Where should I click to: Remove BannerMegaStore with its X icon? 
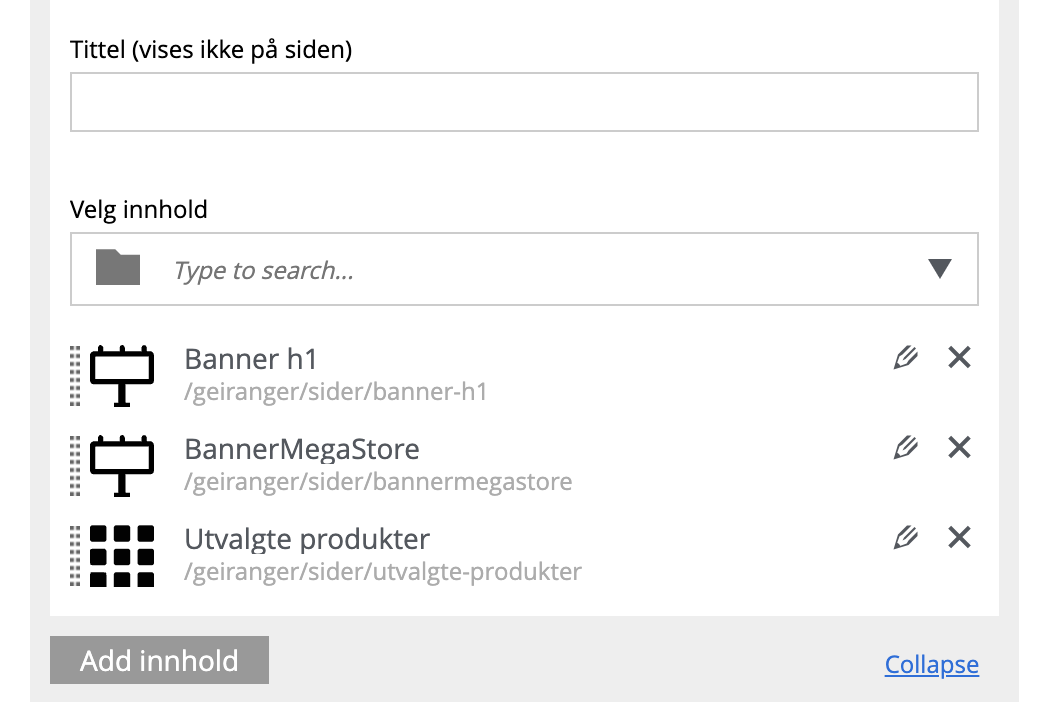pyautogui.click(x=959, y=447)
